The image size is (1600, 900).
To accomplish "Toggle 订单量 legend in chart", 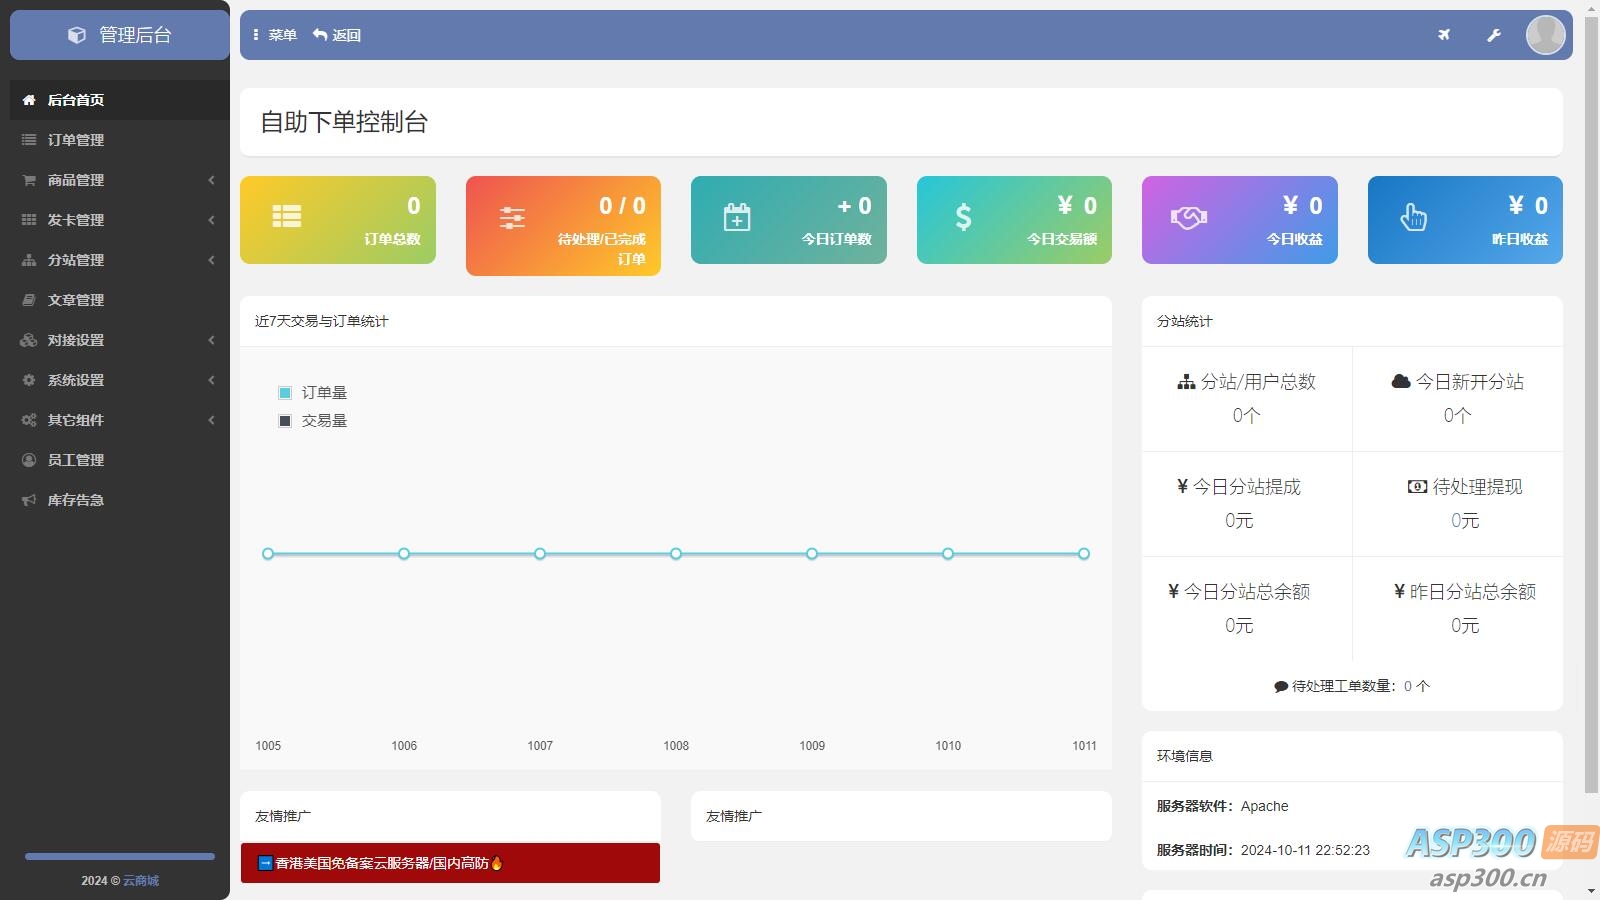I will pos(313,393).
